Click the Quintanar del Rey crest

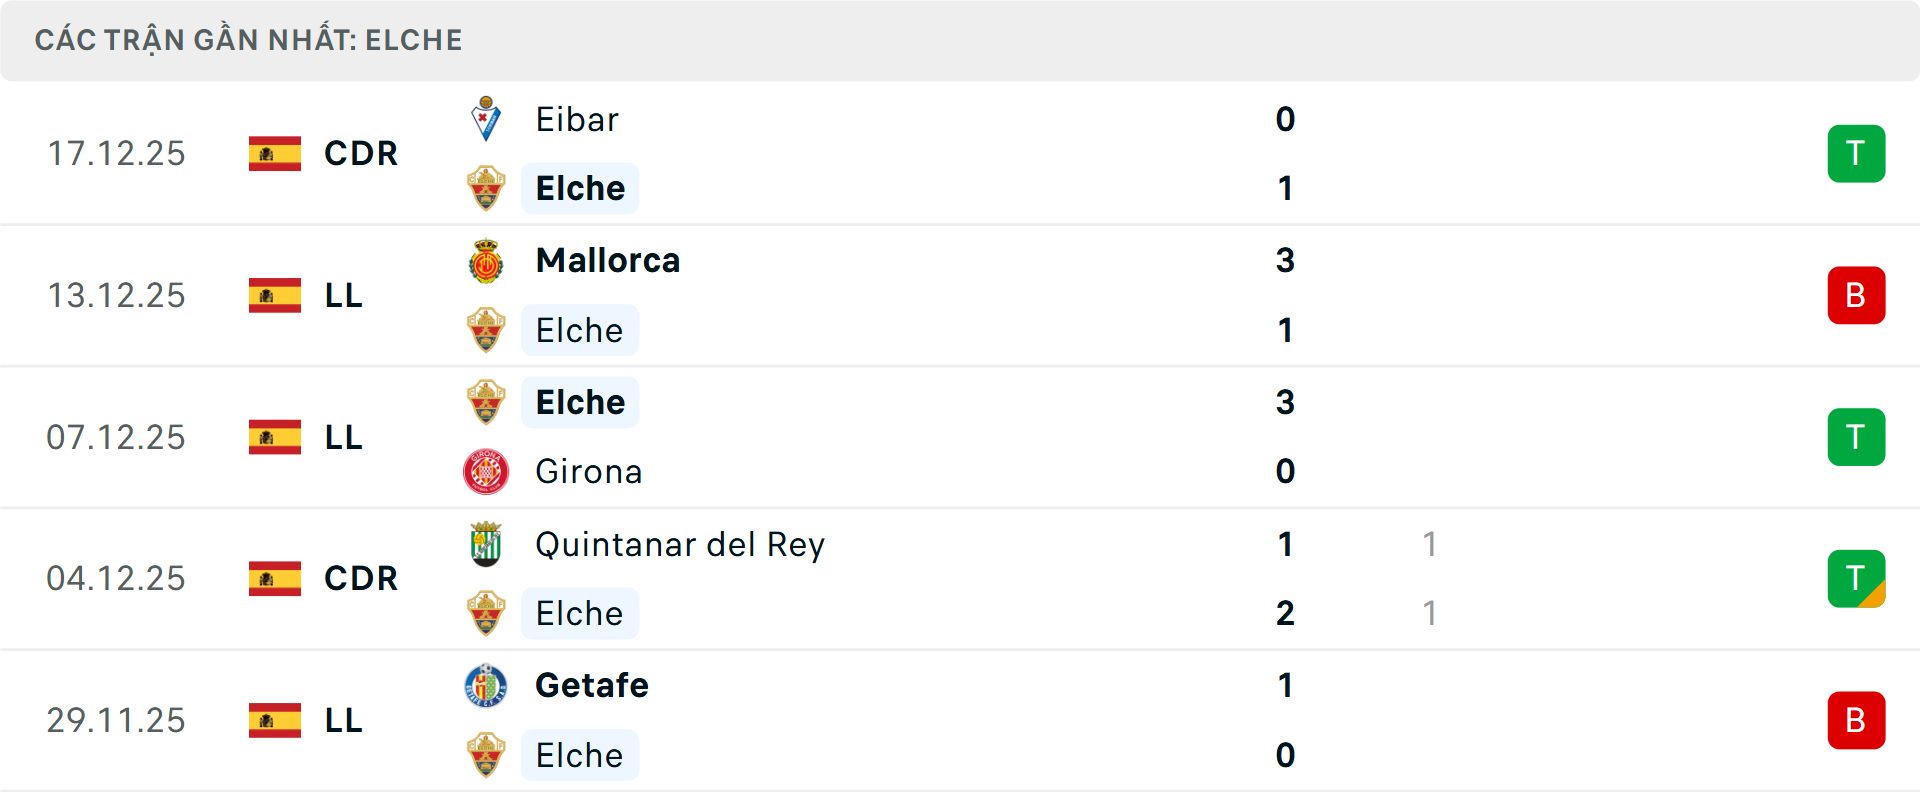pos(486,544)
